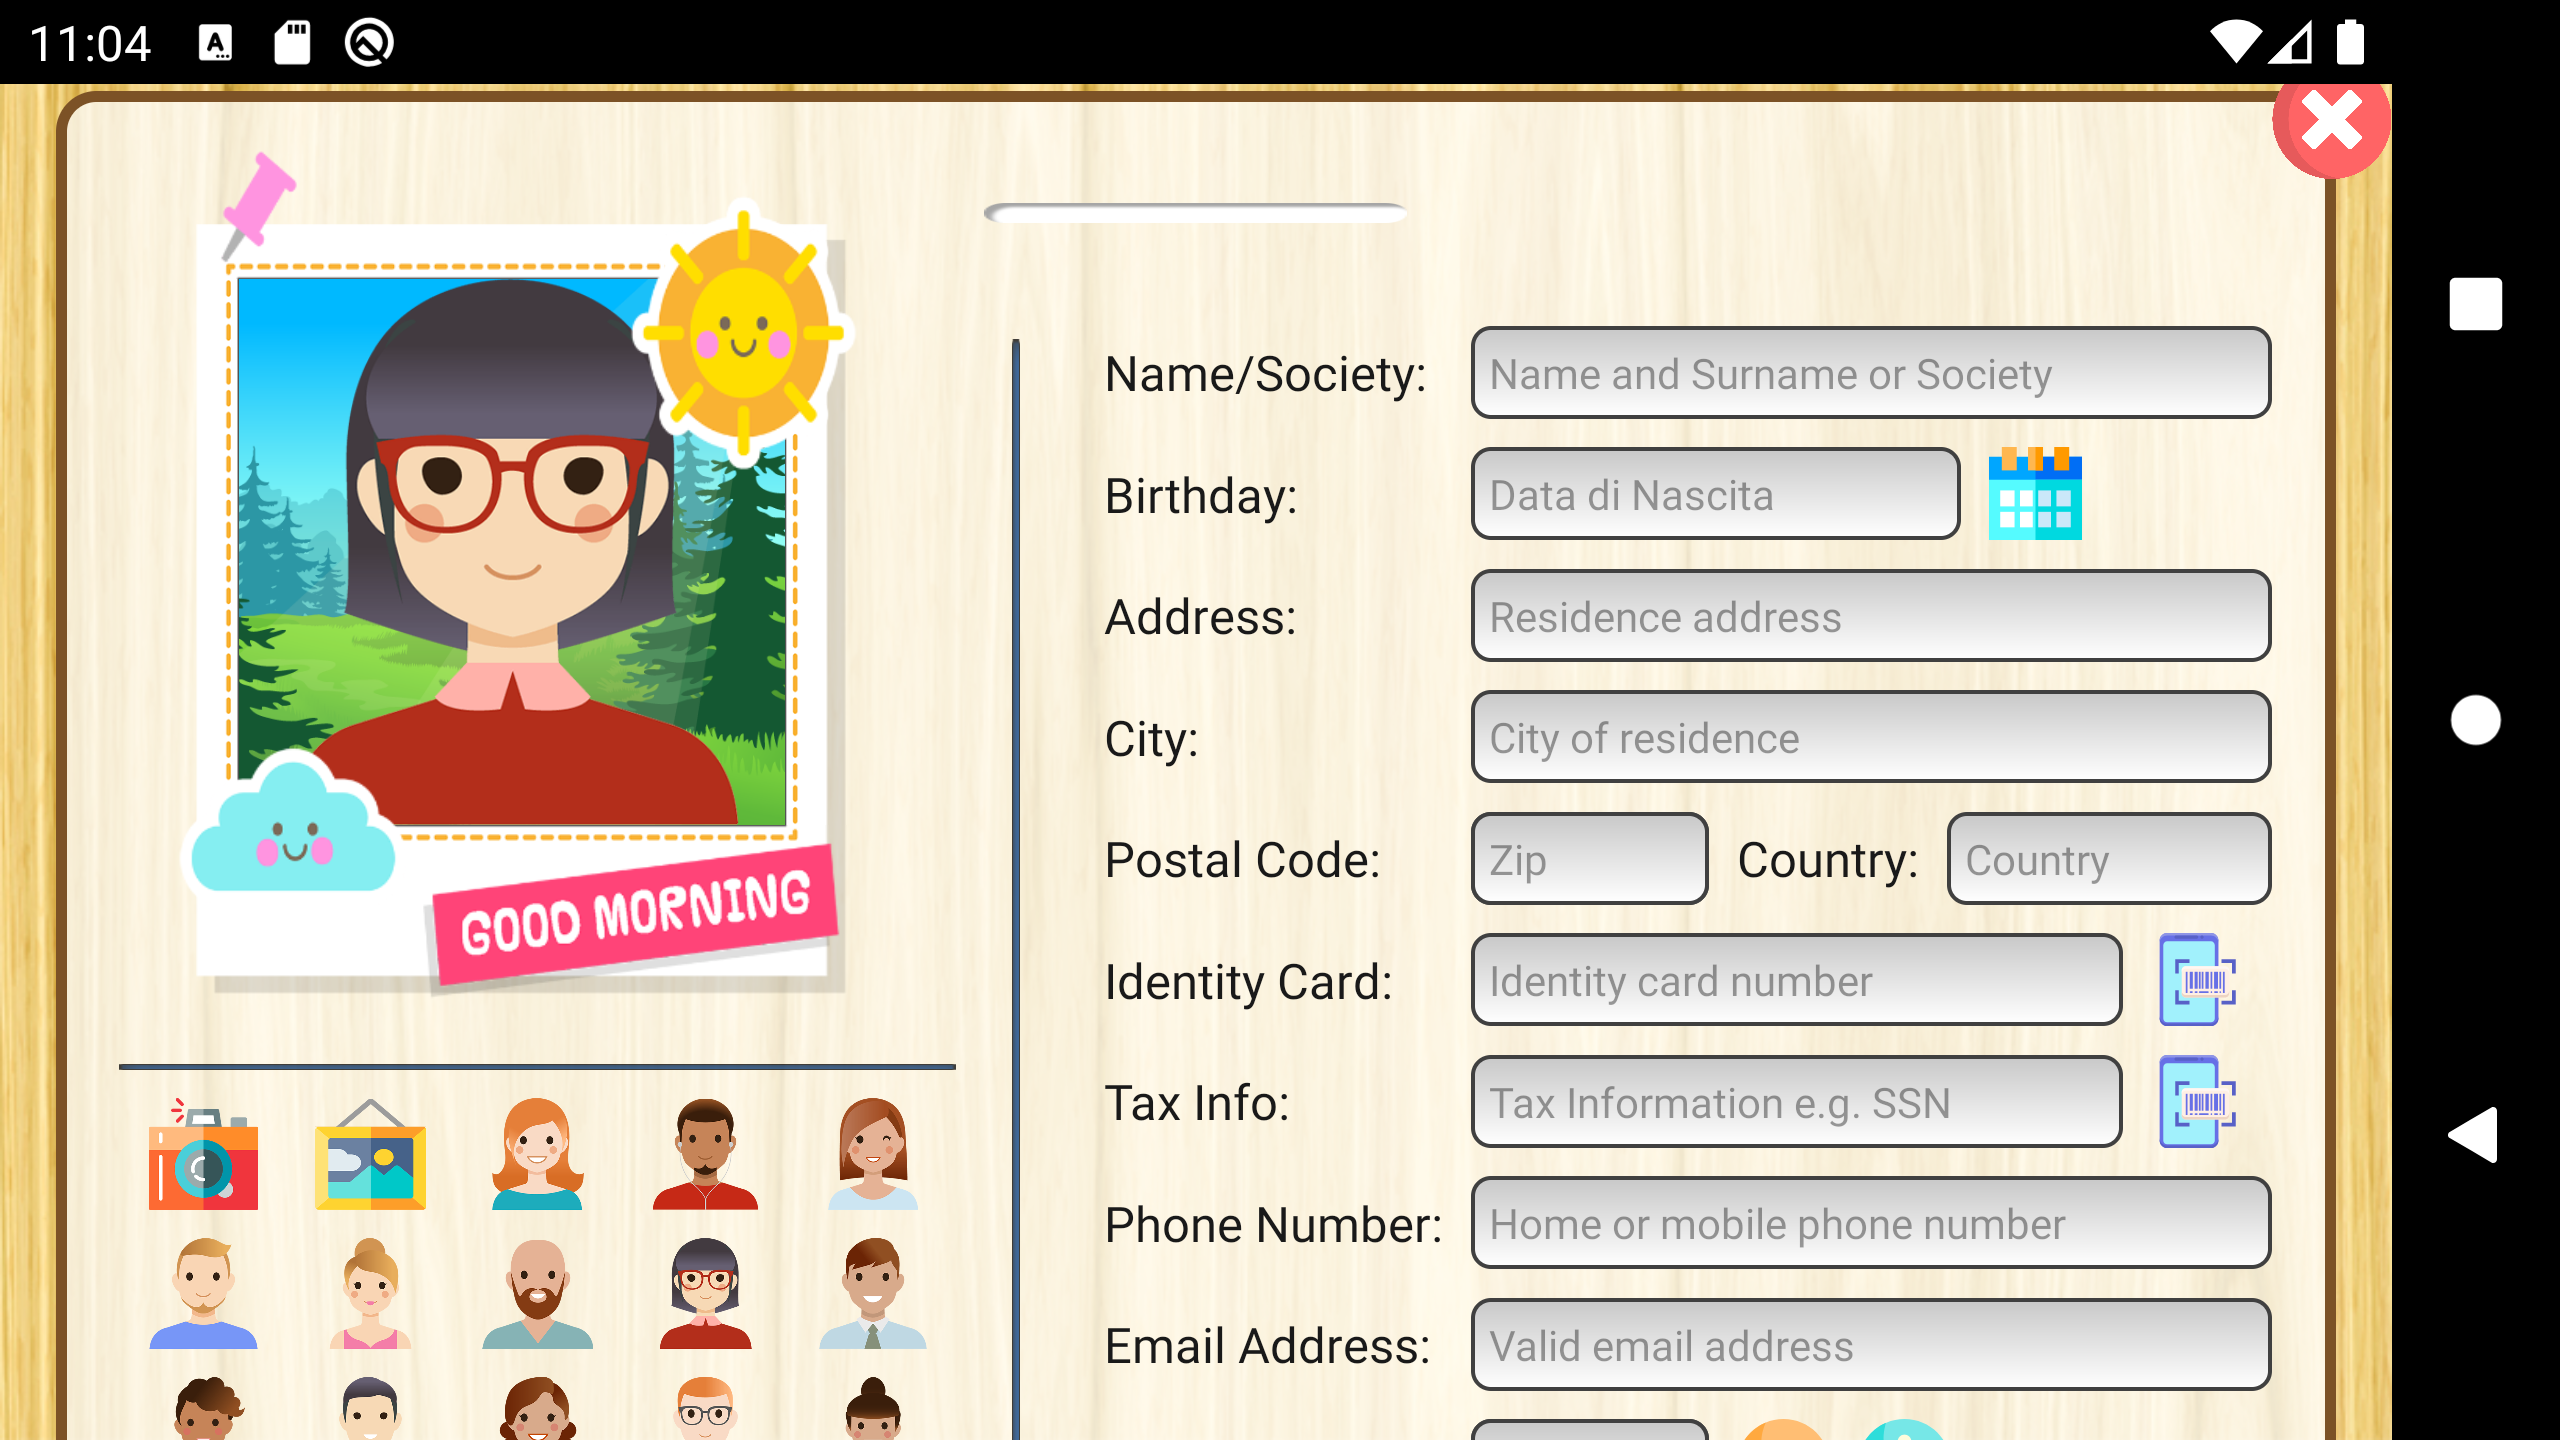
Task: Click the Name and Surname or Society field
Action: [1870, 373]
